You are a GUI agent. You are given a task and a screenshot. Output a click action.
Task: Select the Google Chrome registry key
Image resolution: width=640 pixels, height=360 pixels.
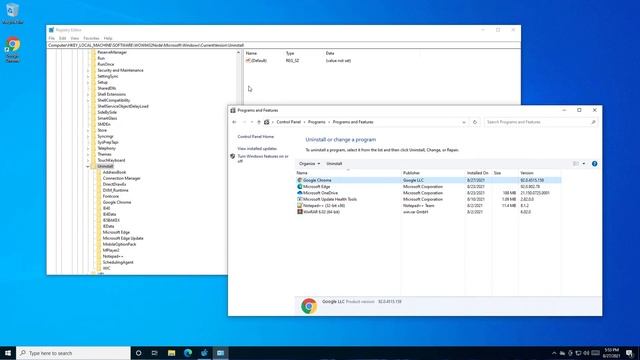click(x=117, y=202)
